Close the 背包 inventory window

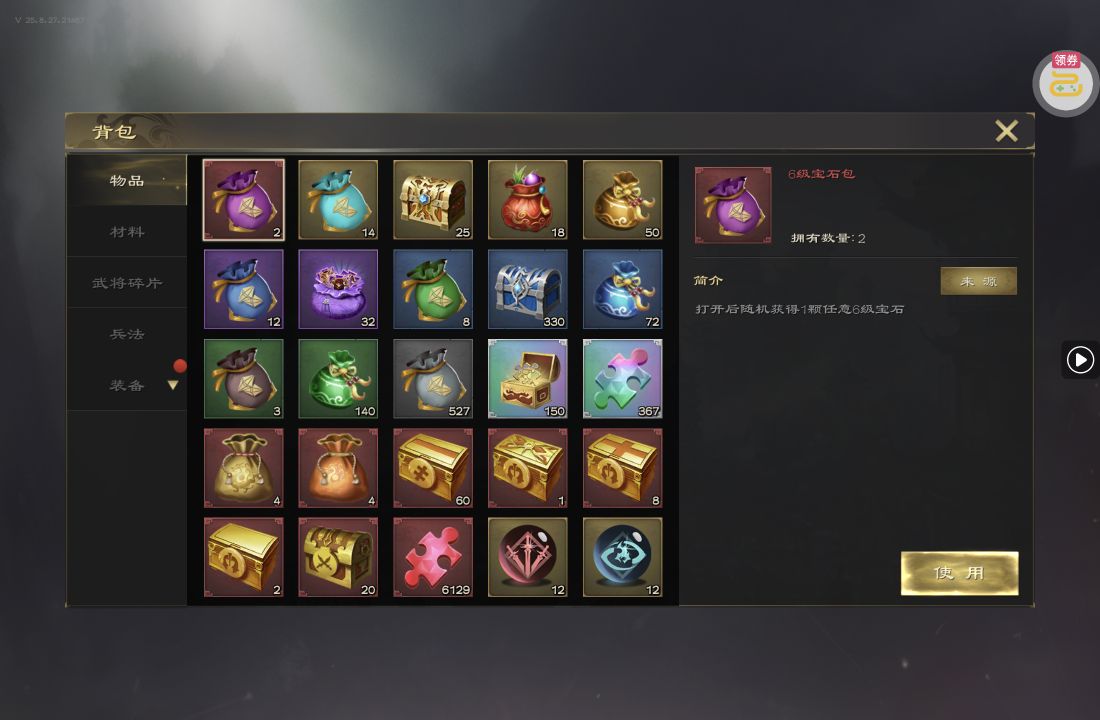click(1007, 131)
